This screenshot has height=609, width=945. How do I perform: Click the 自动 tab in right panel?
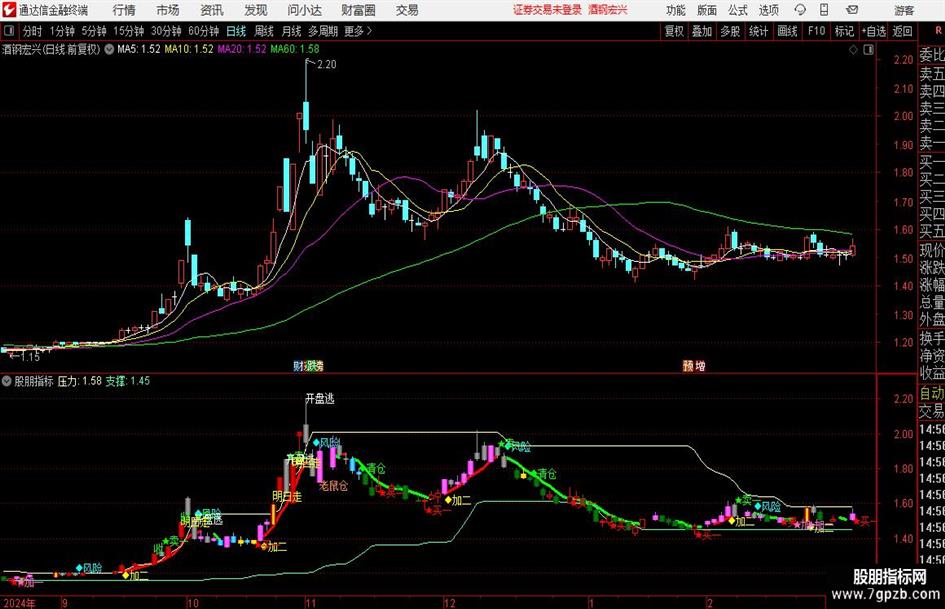pos(932,393)
